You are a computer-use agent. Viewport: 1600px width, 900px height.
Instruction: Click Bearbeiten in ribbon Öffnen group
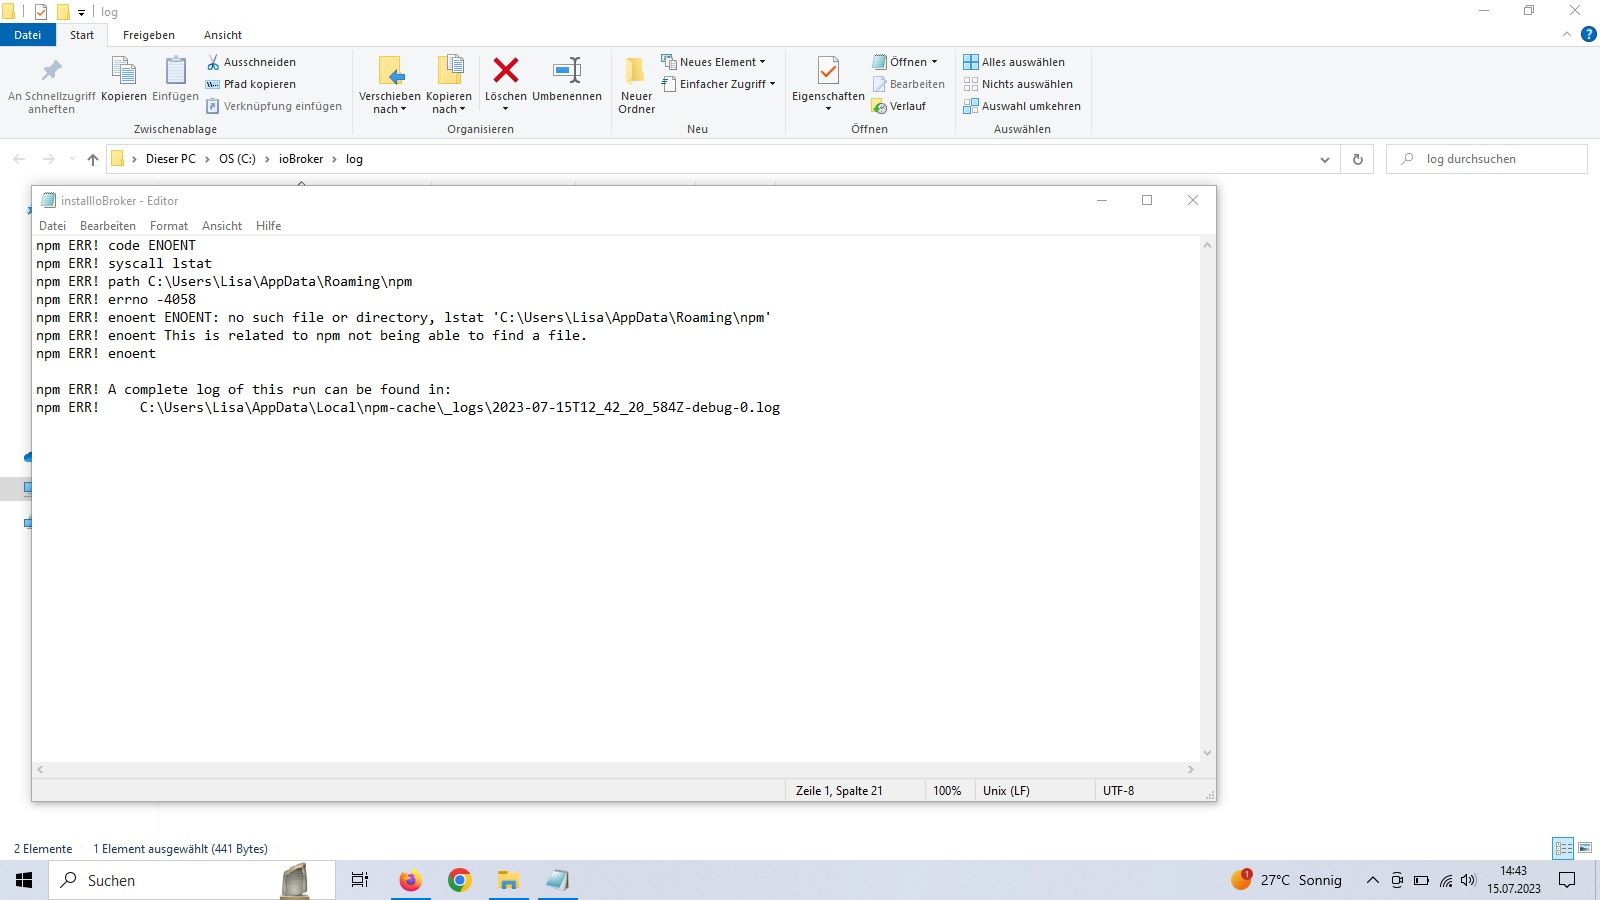[908, 84]
